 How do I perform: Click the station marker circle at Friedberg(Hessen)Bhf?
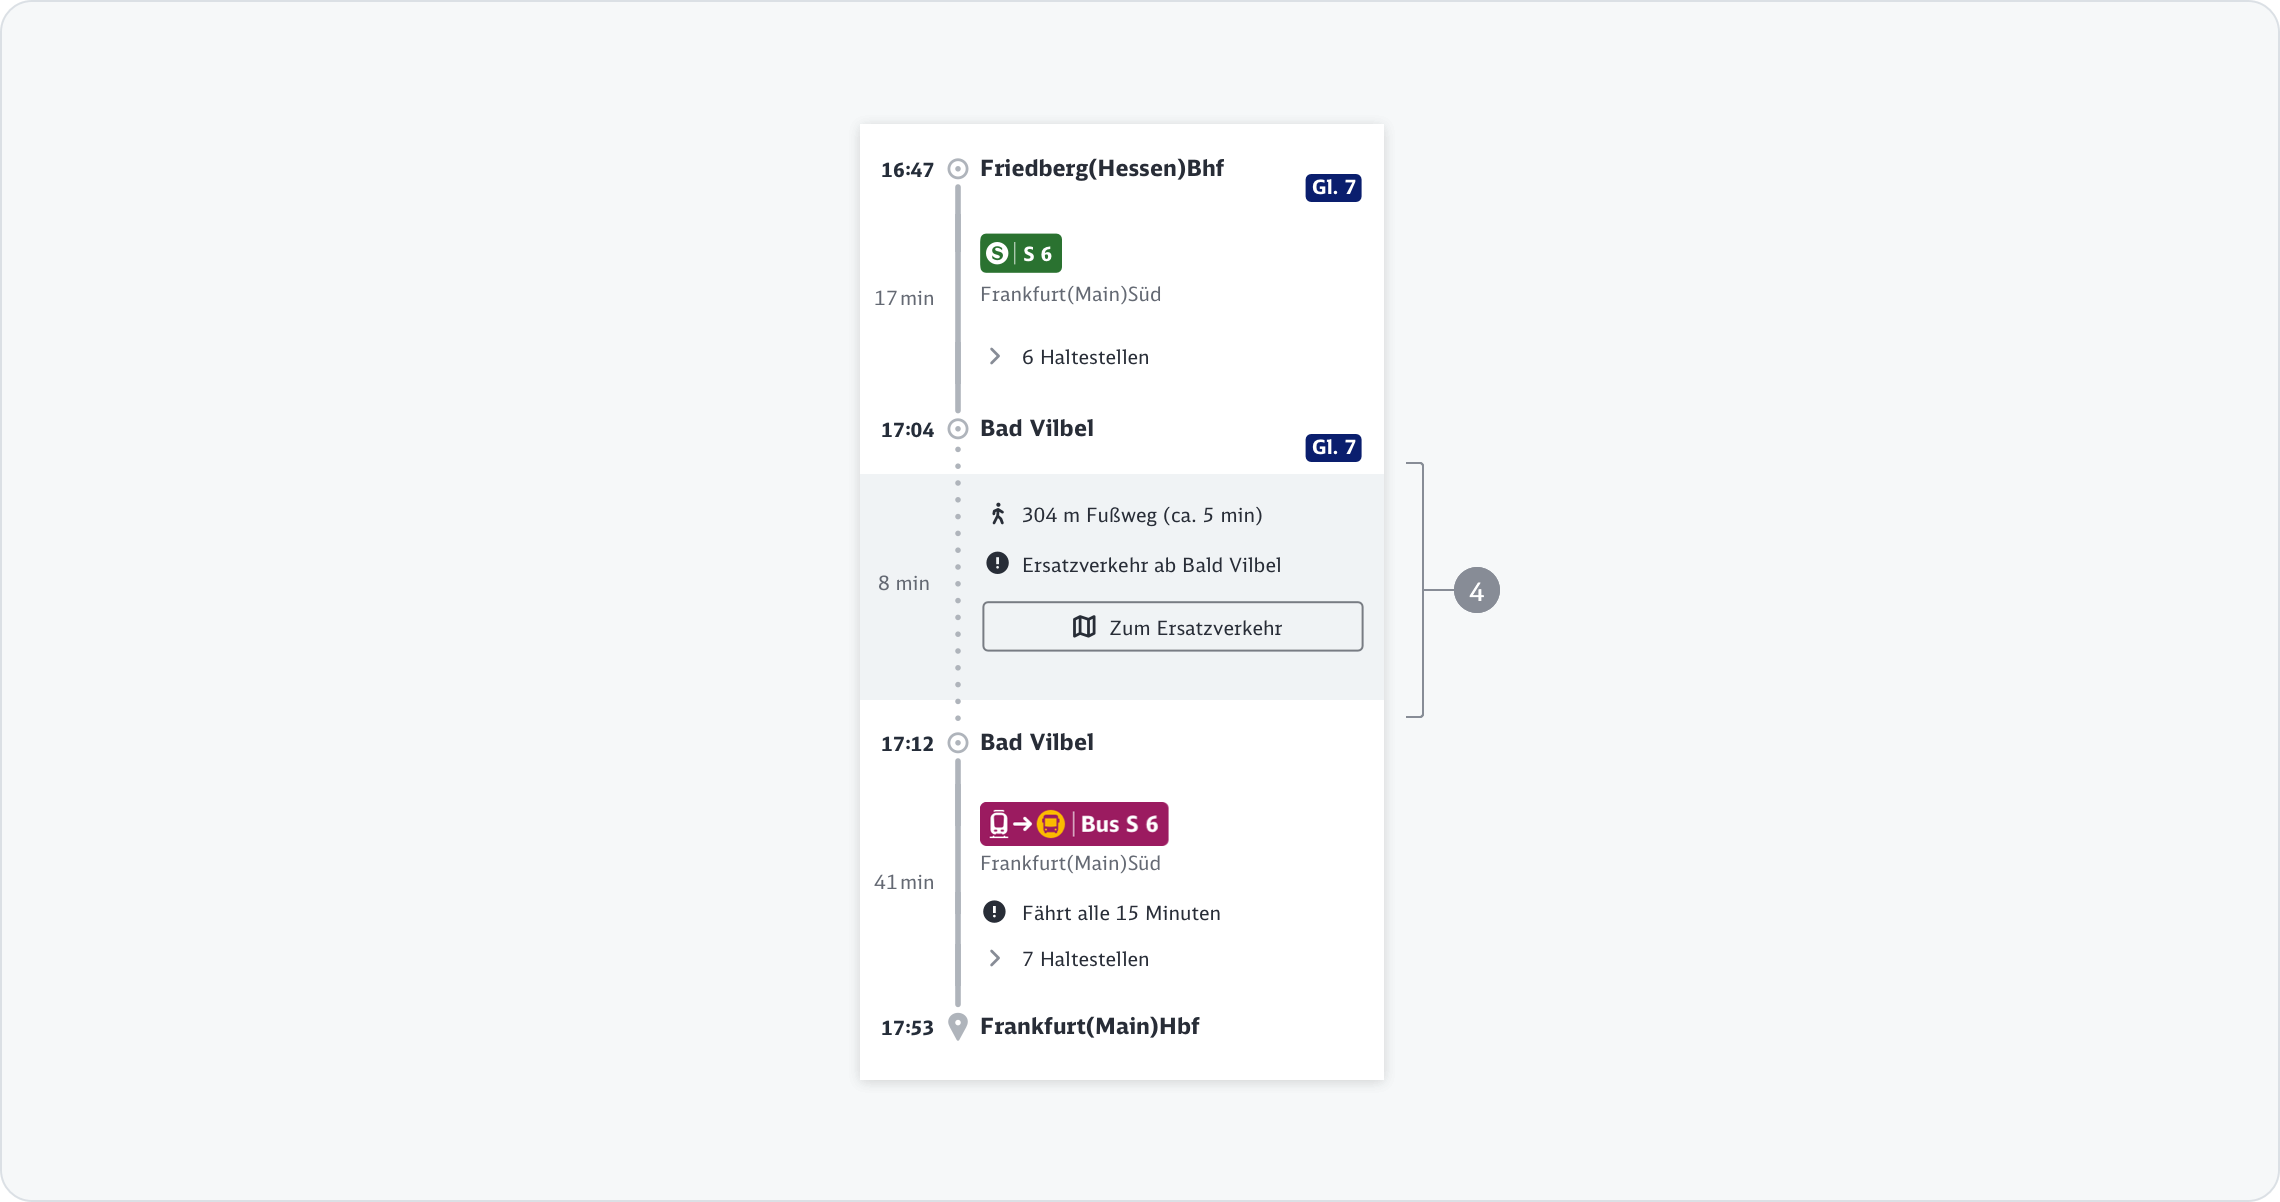click(x=957, y=169)
